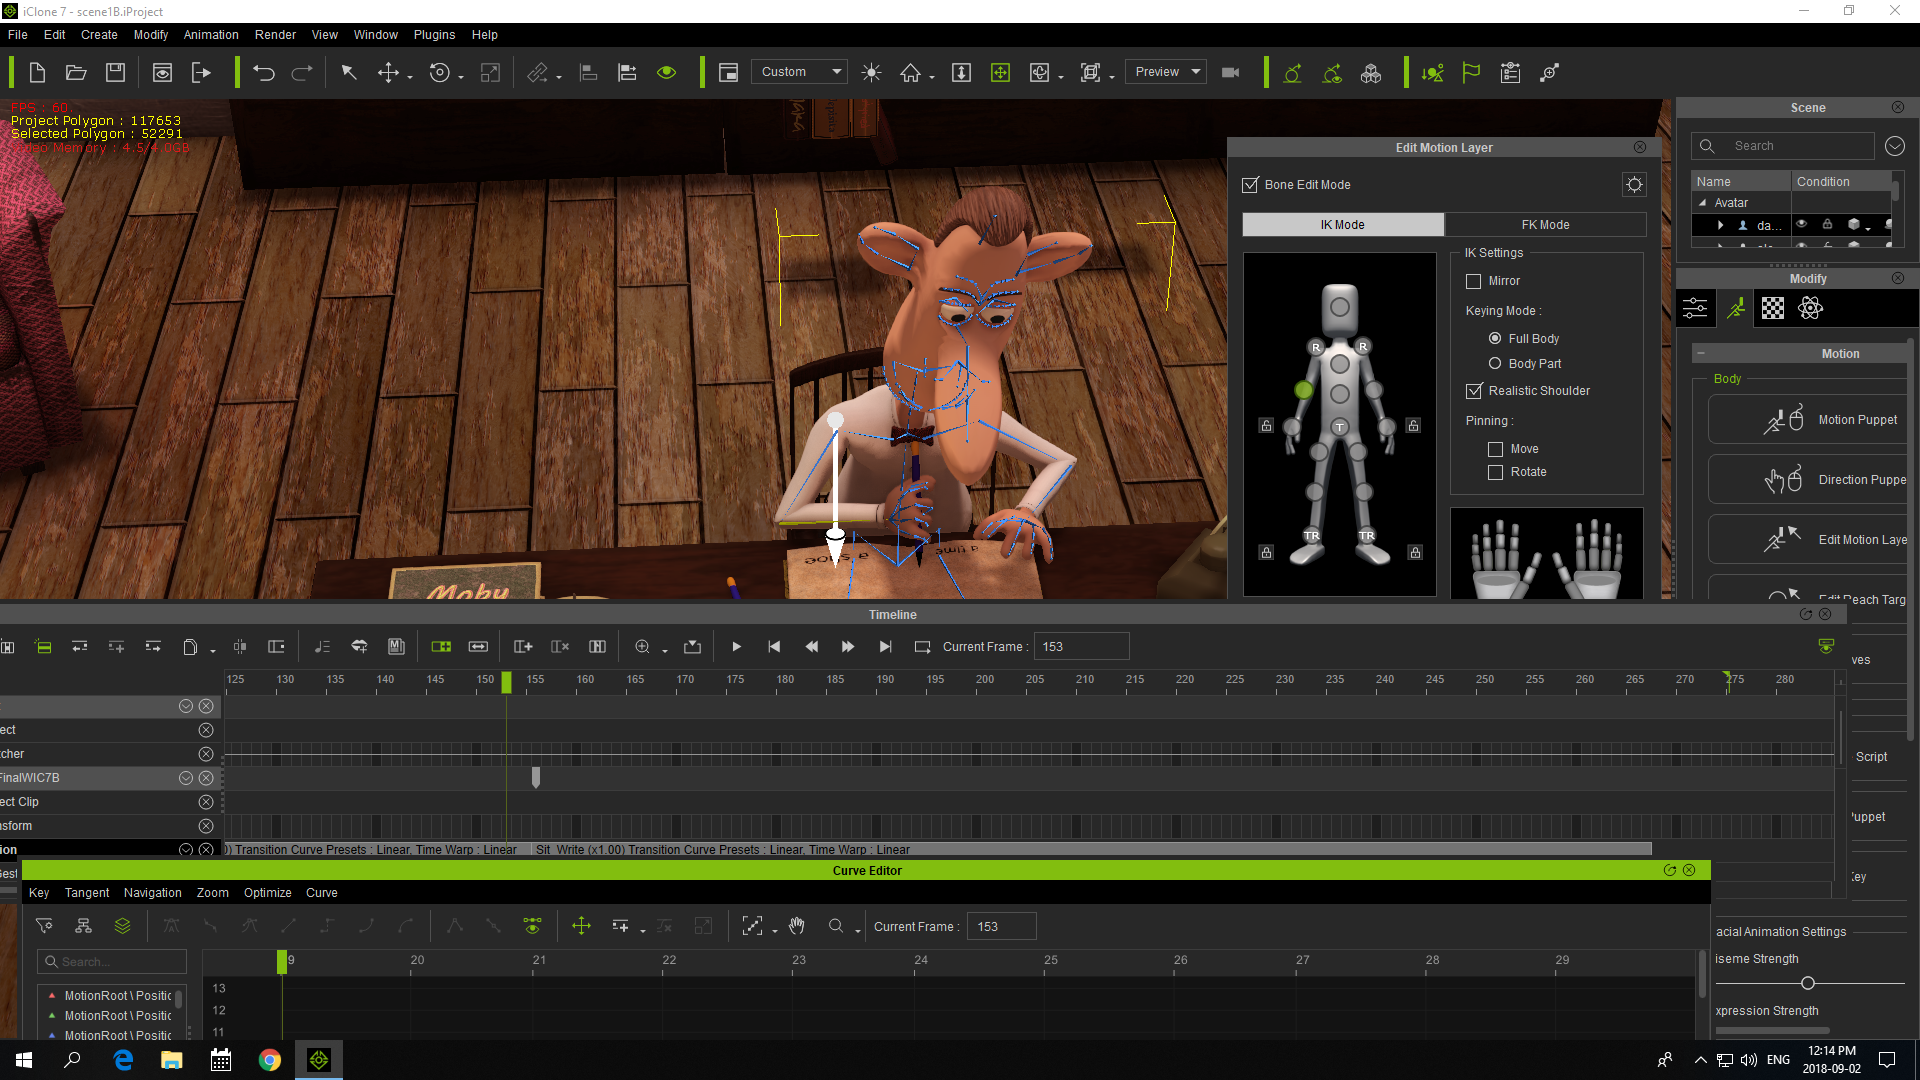Create a new project with the blank page icon
The width and height of the screenshot is (1920, 1080).
click(37, 72)
